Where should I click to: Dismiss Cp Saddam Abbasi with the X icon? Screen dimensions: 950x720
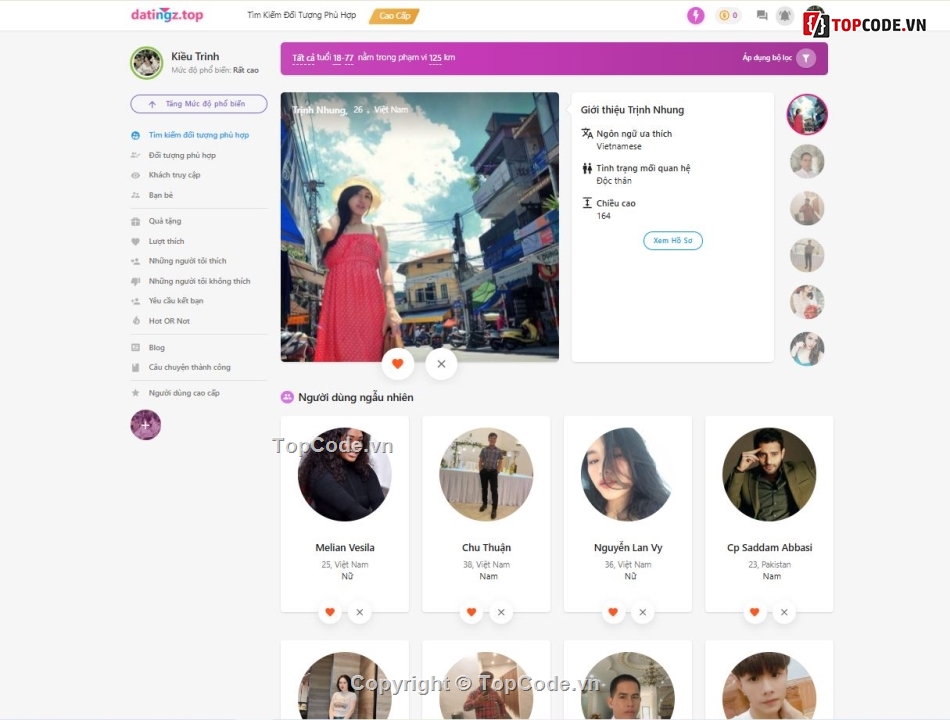click(784, 612)
